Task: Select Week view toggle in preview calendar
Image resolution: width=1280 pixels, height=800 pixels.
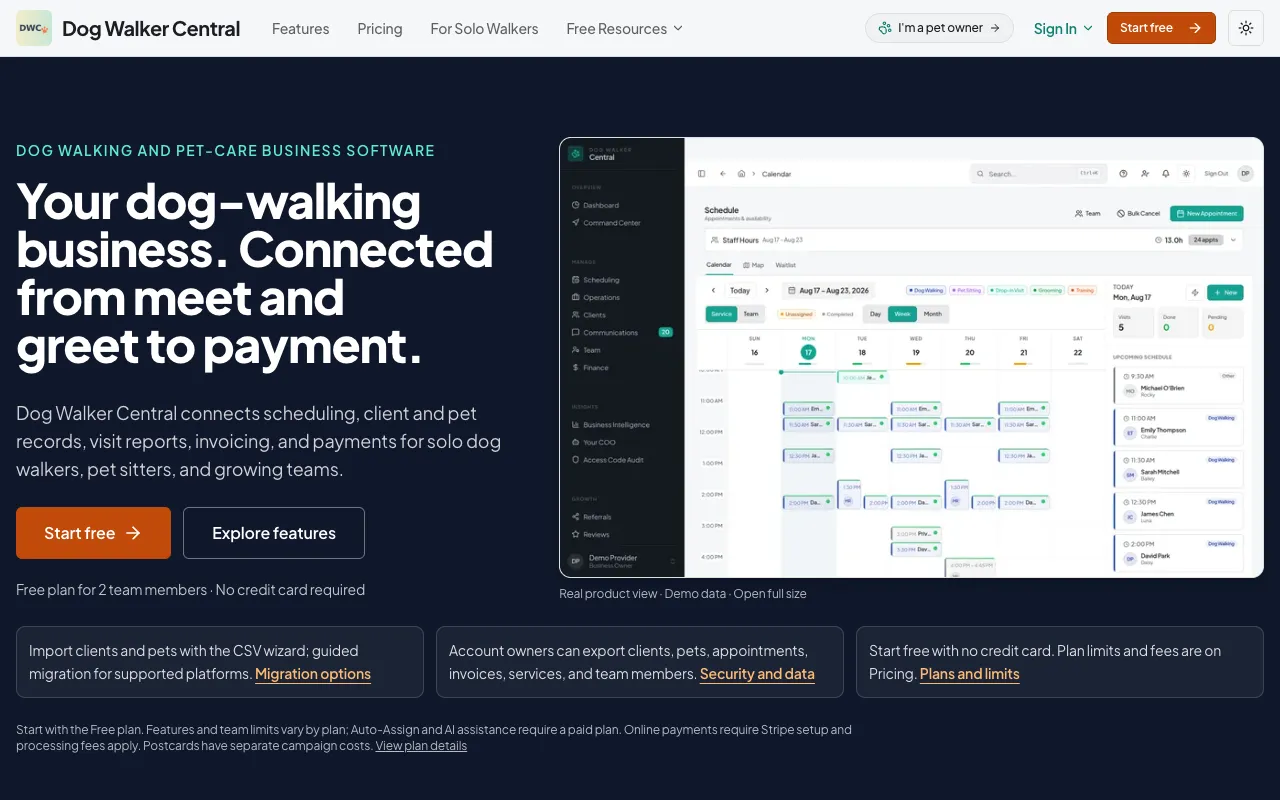Action: click(x=902, y=314)
